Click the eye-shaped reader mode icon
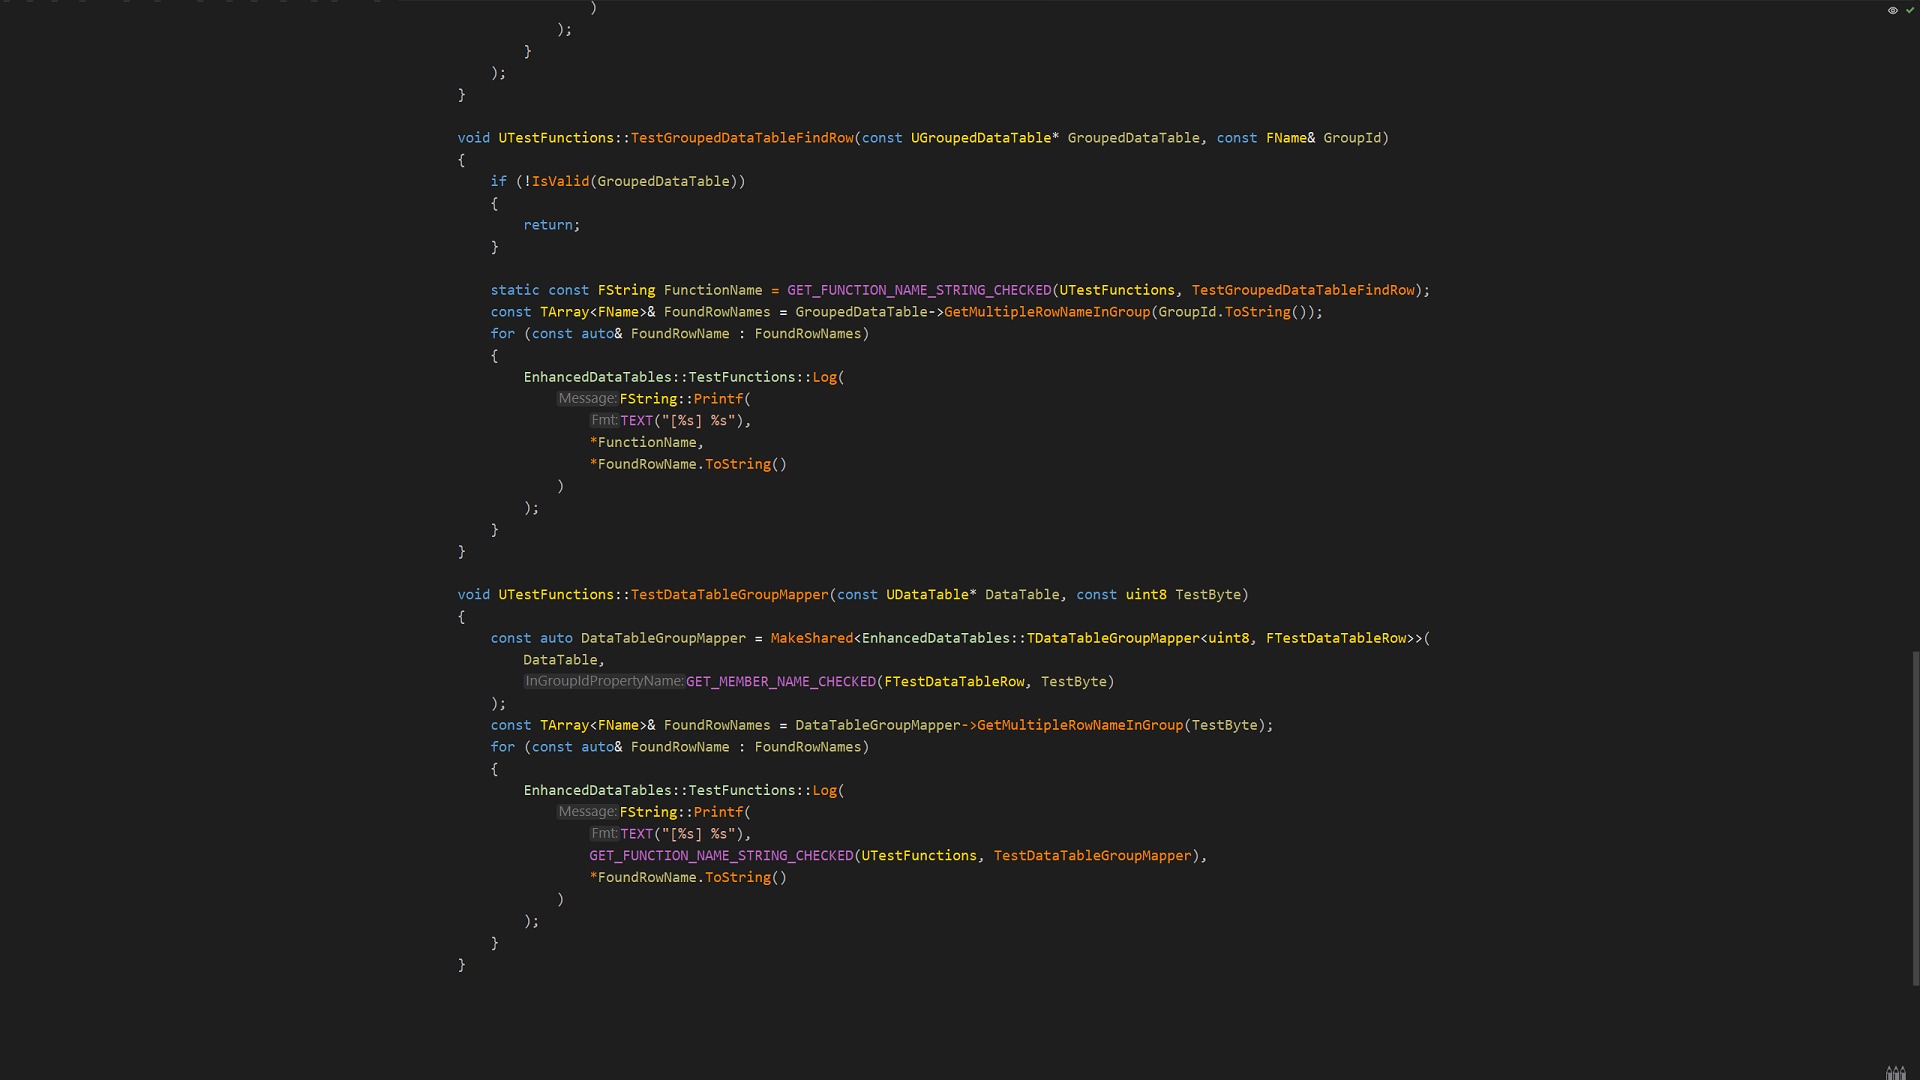 point(1892,10)
